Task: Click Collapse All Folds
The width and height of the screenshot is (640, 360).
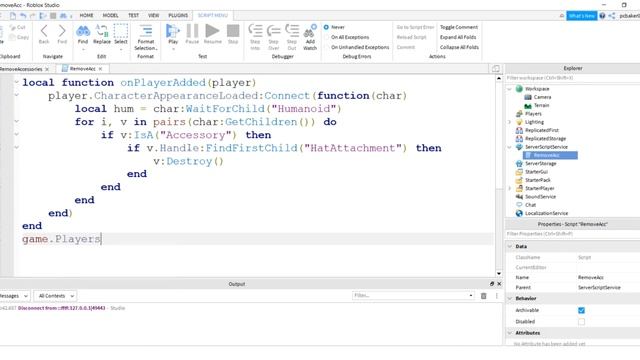Action: tap(459, 47)
